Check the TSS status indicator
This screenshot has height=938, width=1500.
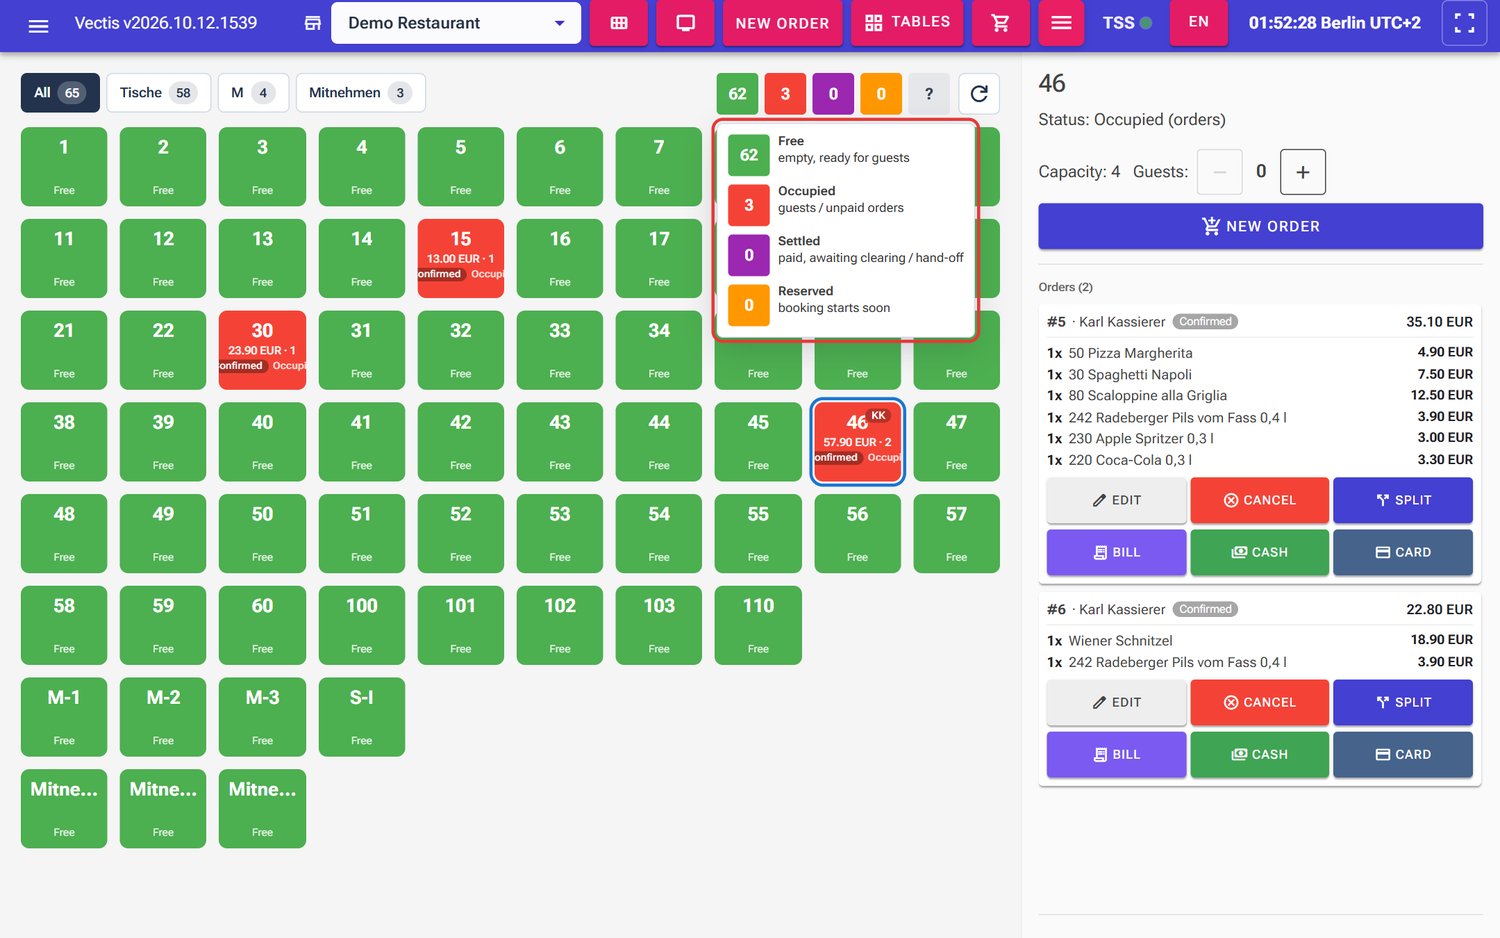point(1127,23)
